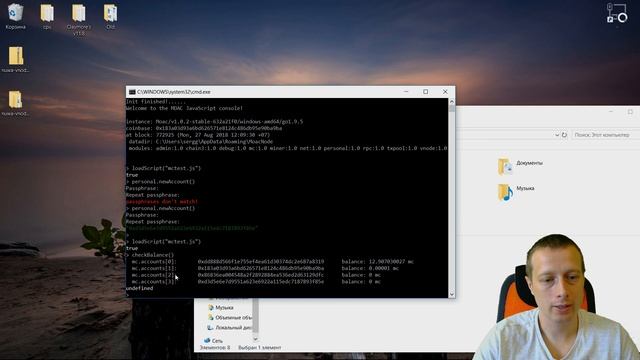Click the mc.accounts[1] label in console

(154, 268)
